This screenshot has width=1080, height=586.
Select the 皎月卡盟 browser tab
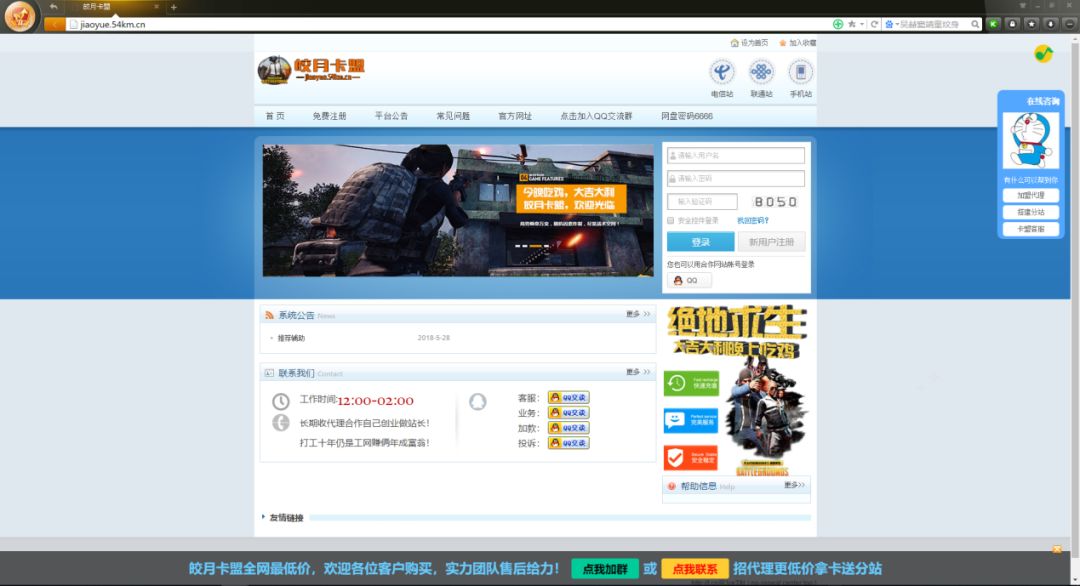[114, 7]
